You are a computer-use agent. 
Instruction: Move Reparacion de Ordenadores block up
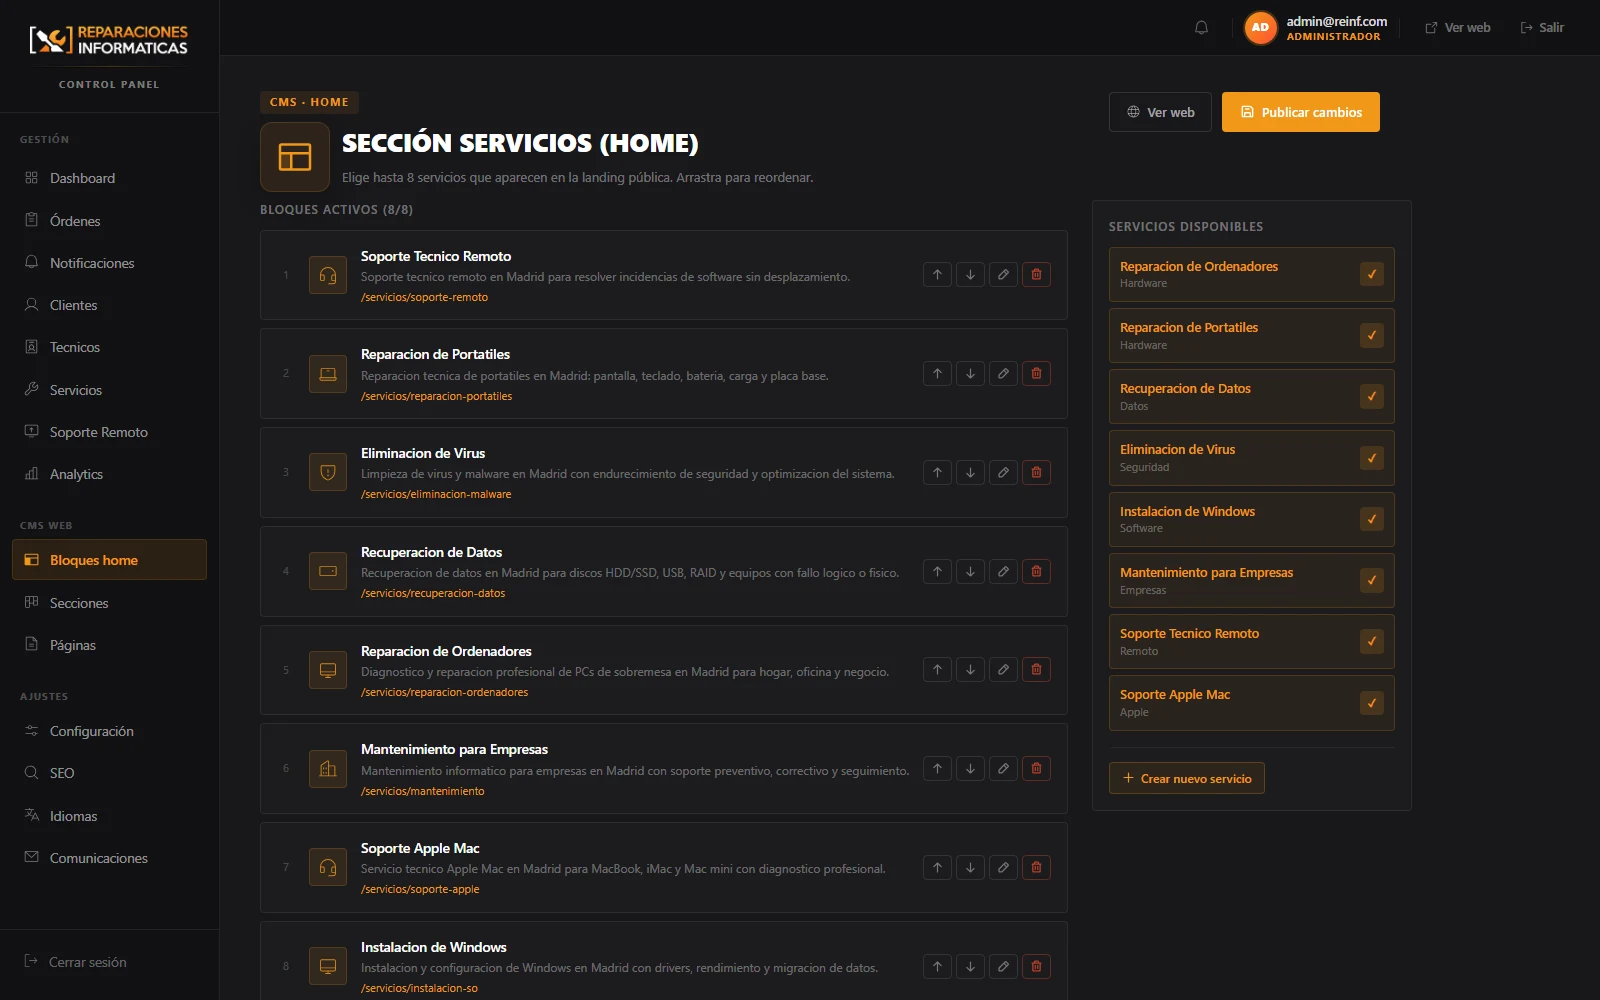point(937,670)
